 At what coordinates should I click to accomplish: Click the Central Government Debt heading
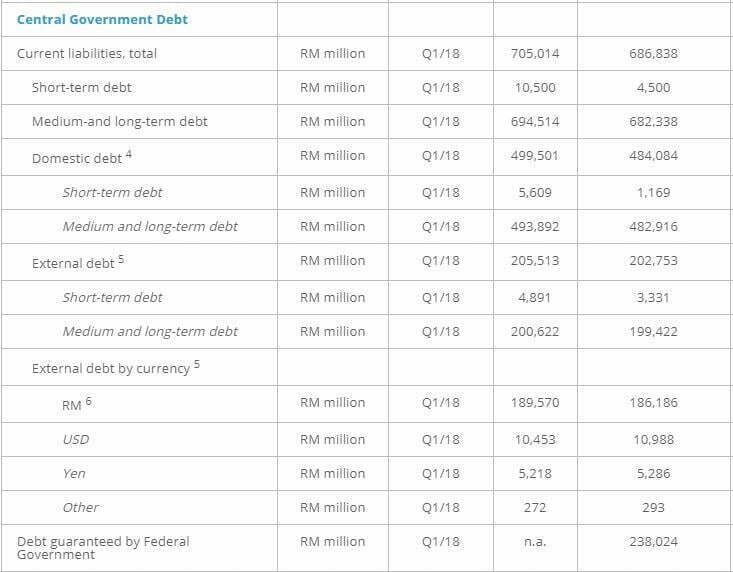tap(102, 20)
